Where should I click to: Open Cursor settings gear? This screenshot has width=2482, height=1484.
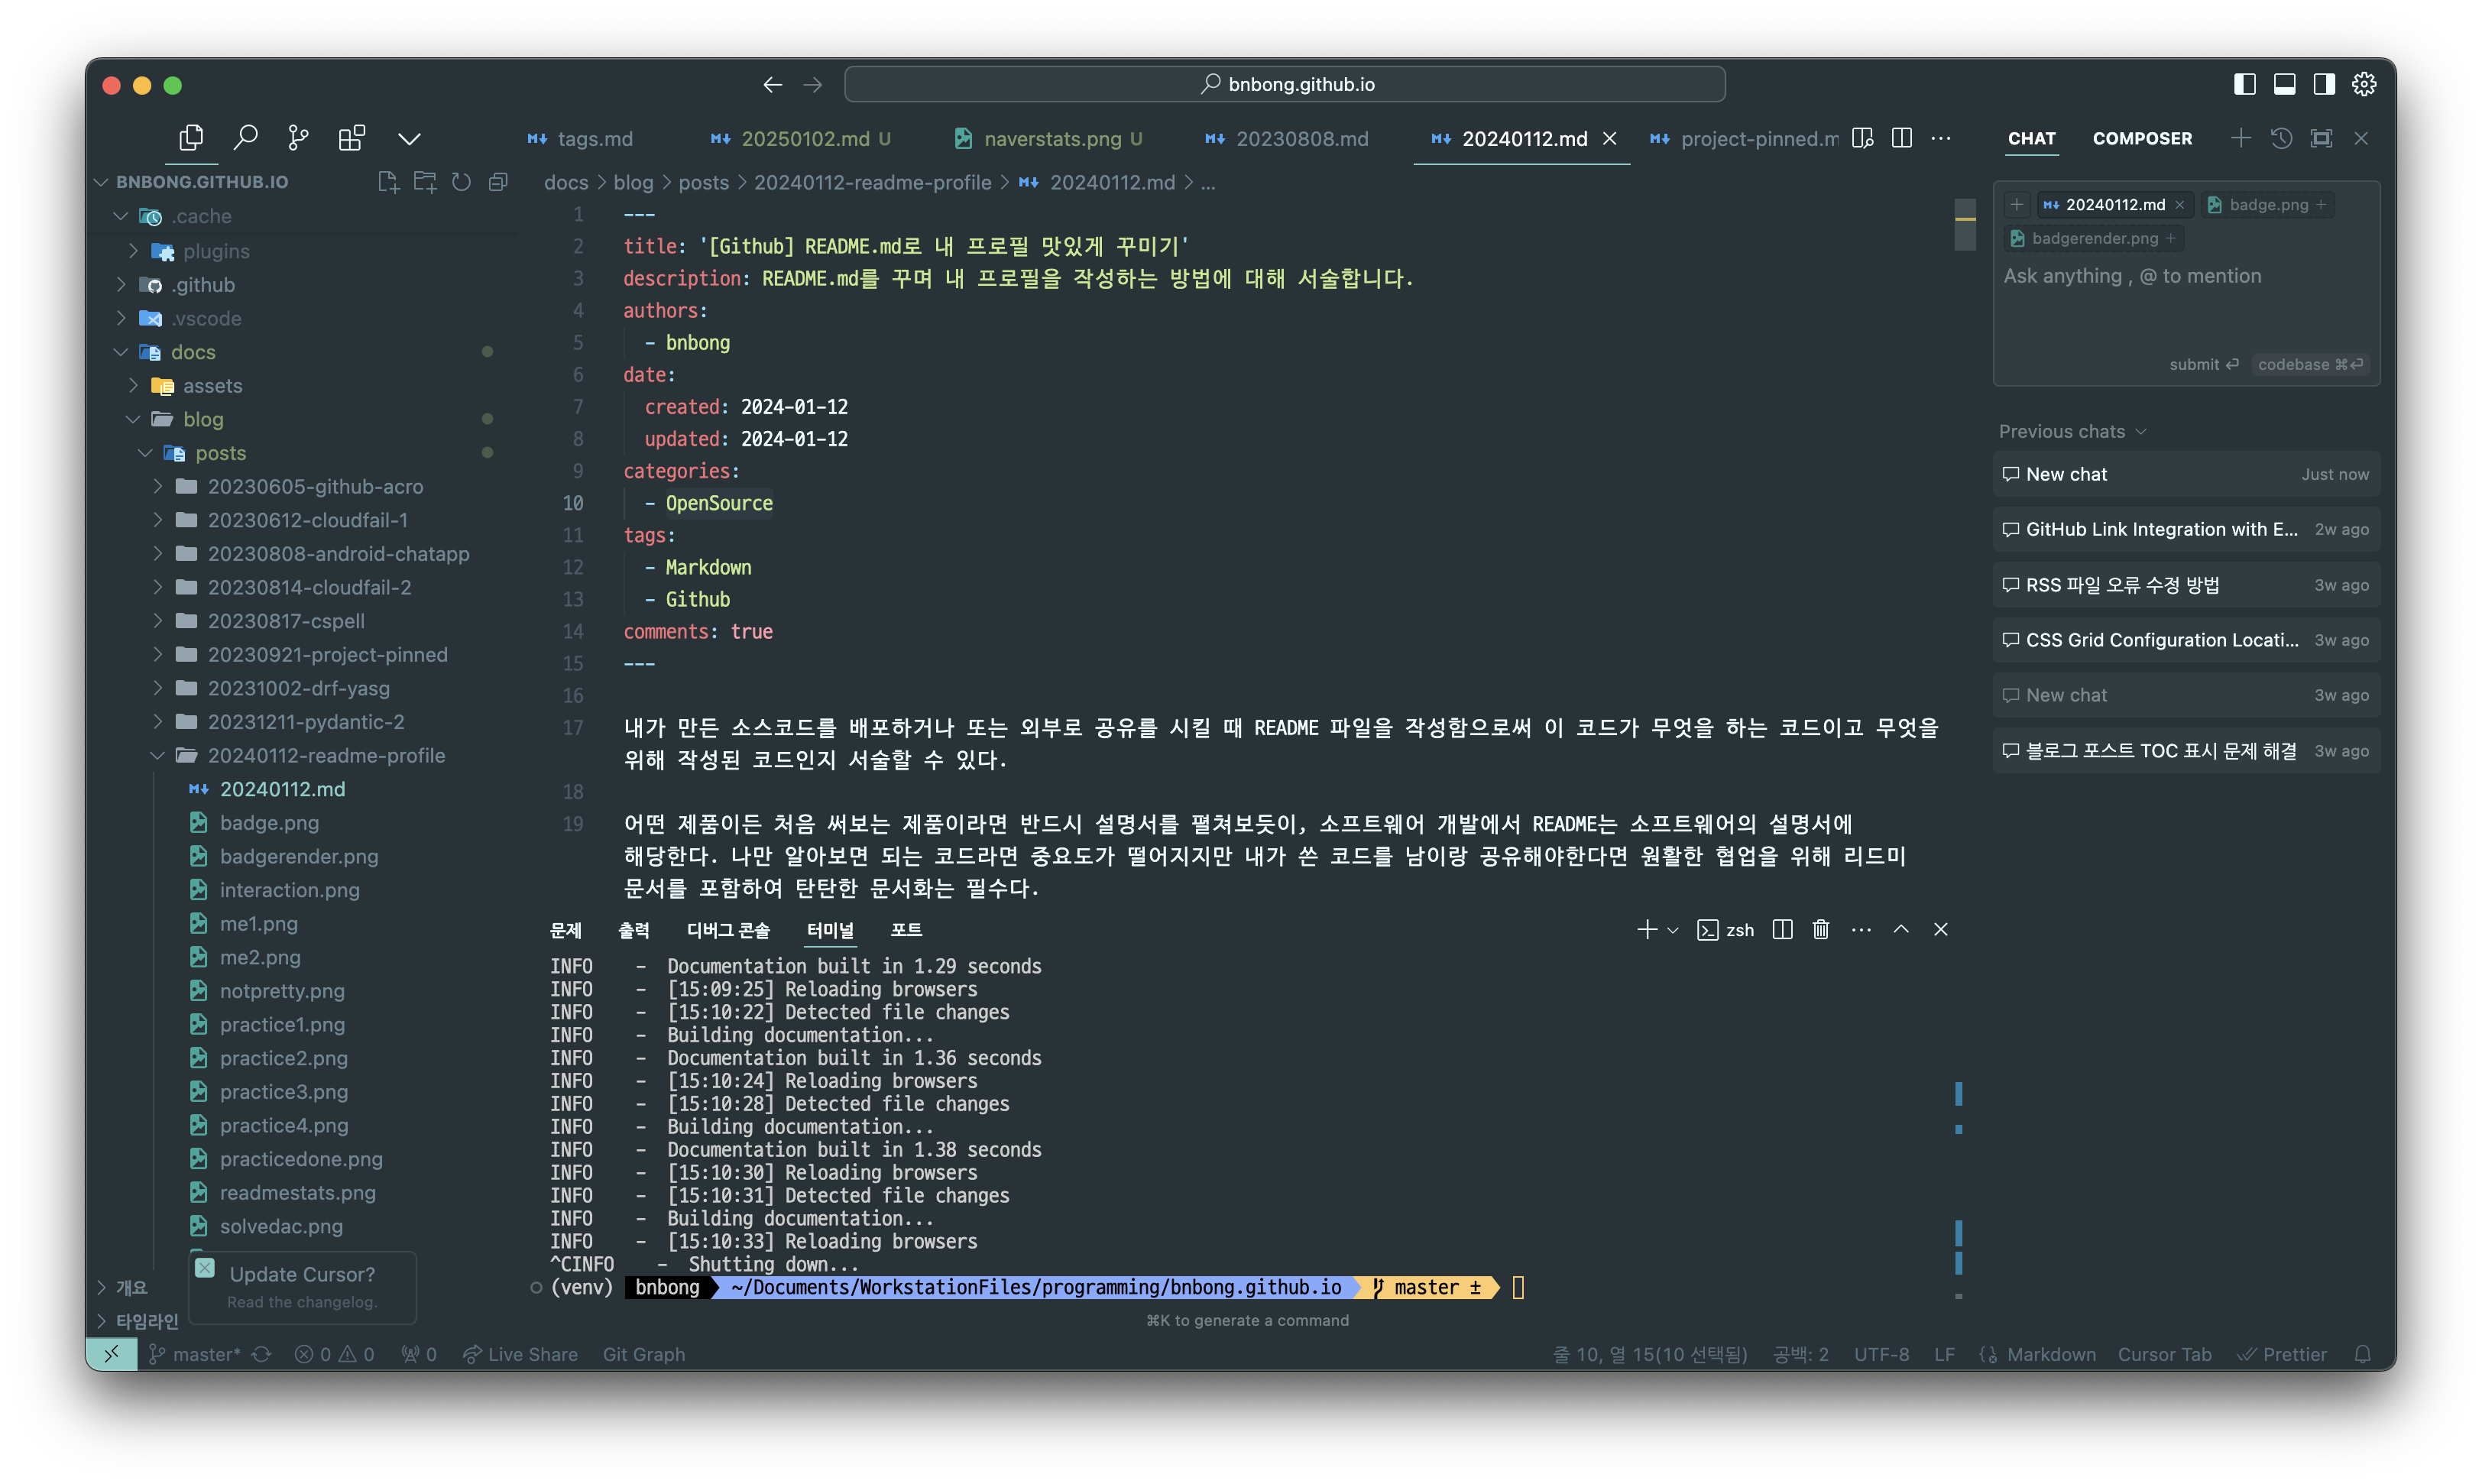(x=2364, y=84)
